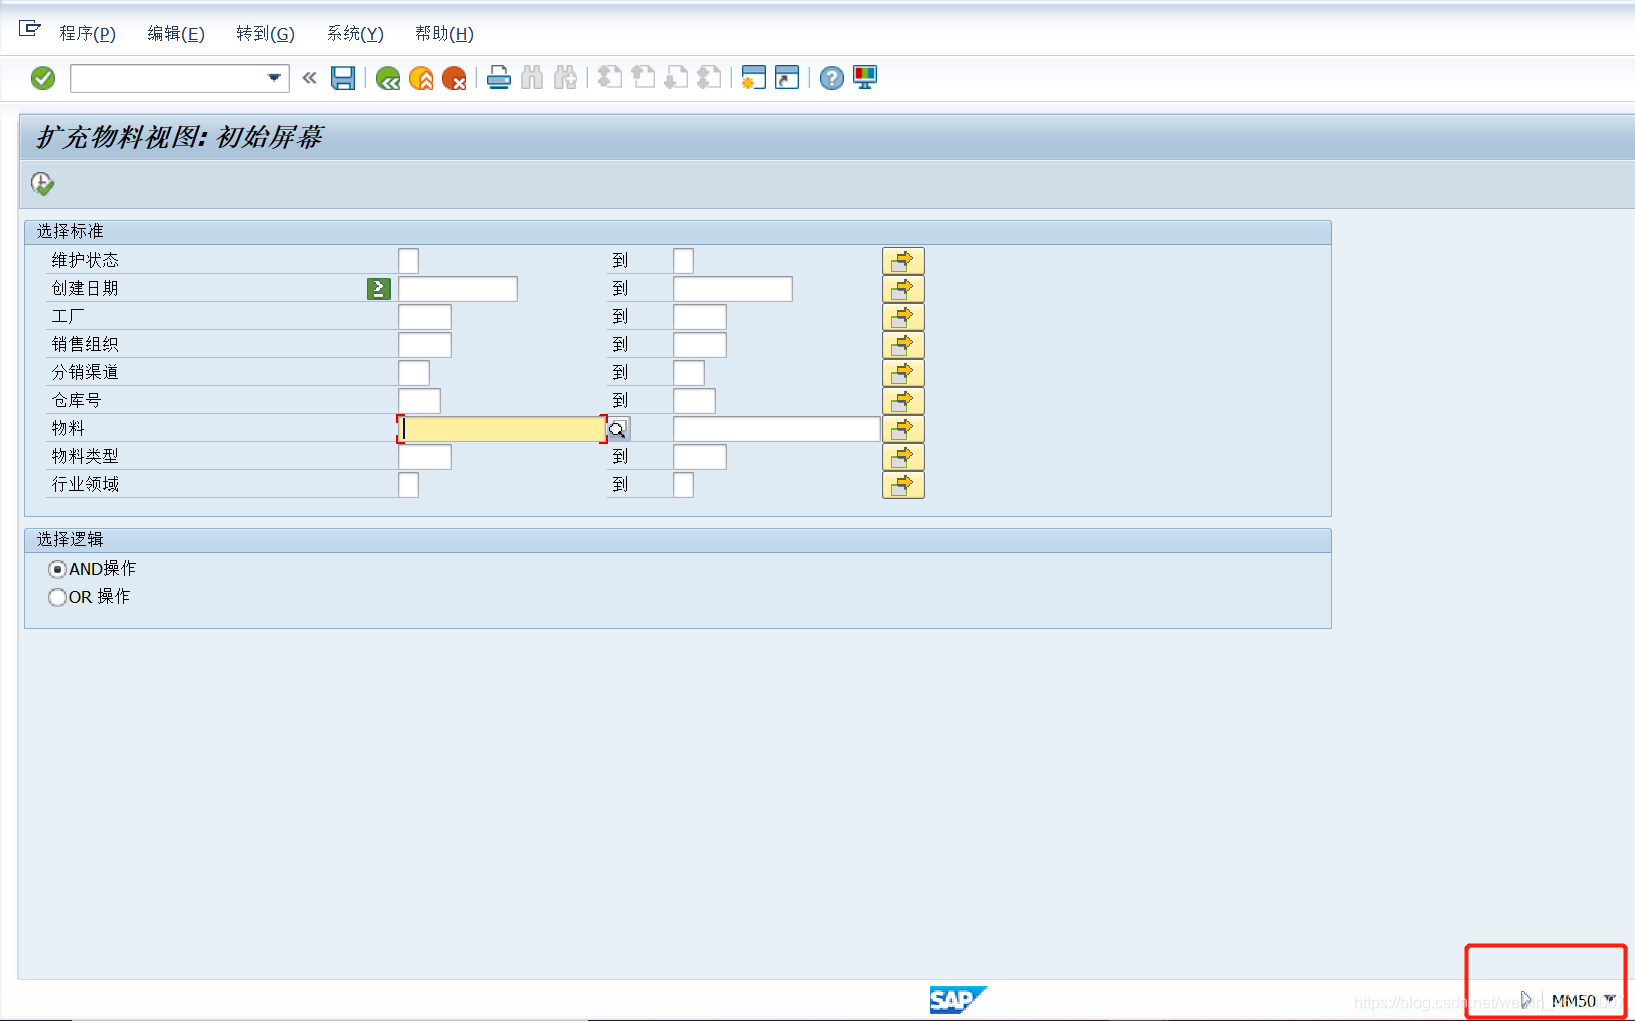Open the 帮助(H) menu
The image size is (1635, 1021).
click(x=443, y=33)
